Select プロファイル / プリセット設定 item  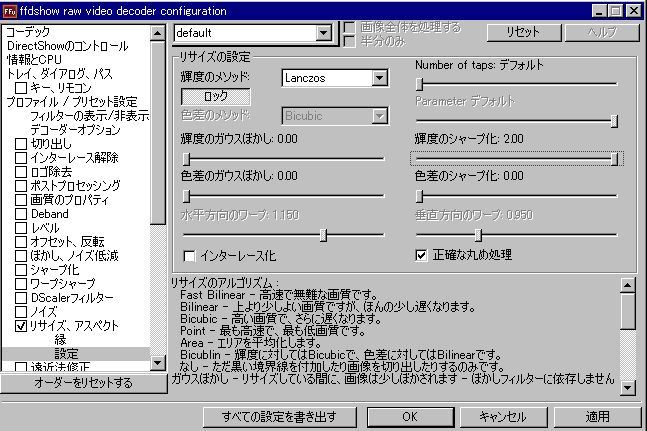(72, 102)
